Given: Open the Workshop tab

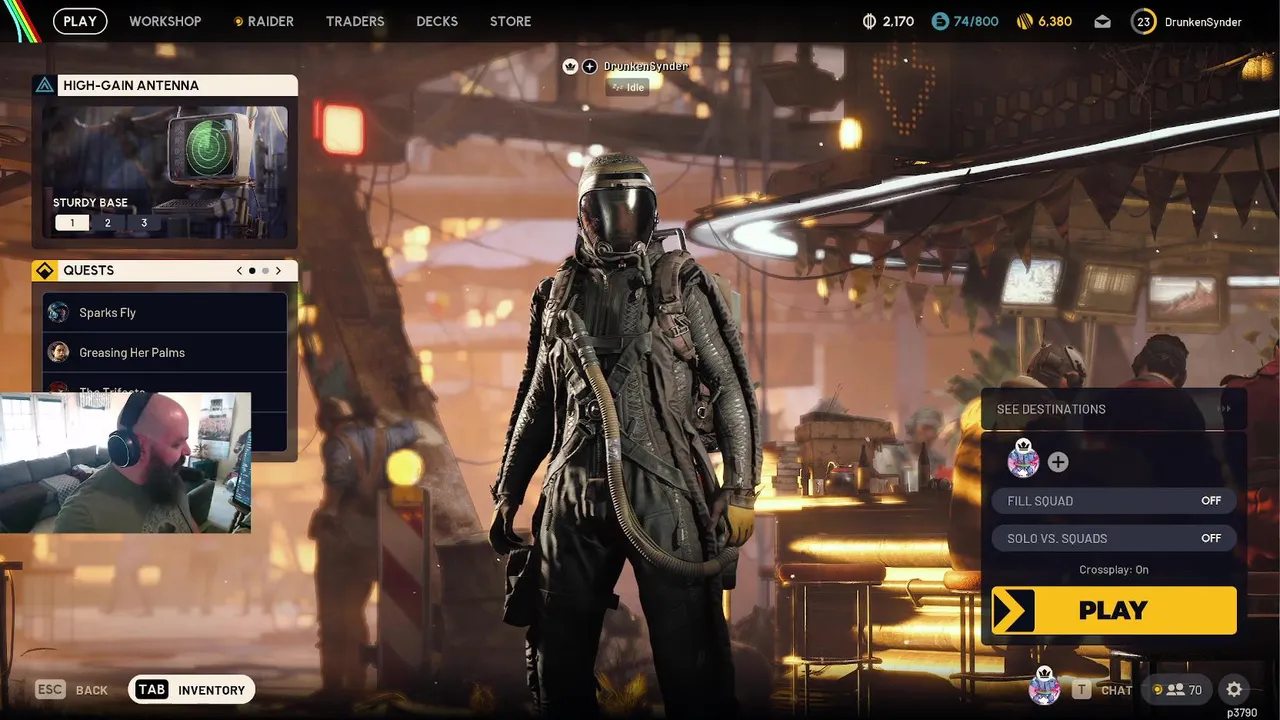Looking at the screenshot, I should [165, 21].
